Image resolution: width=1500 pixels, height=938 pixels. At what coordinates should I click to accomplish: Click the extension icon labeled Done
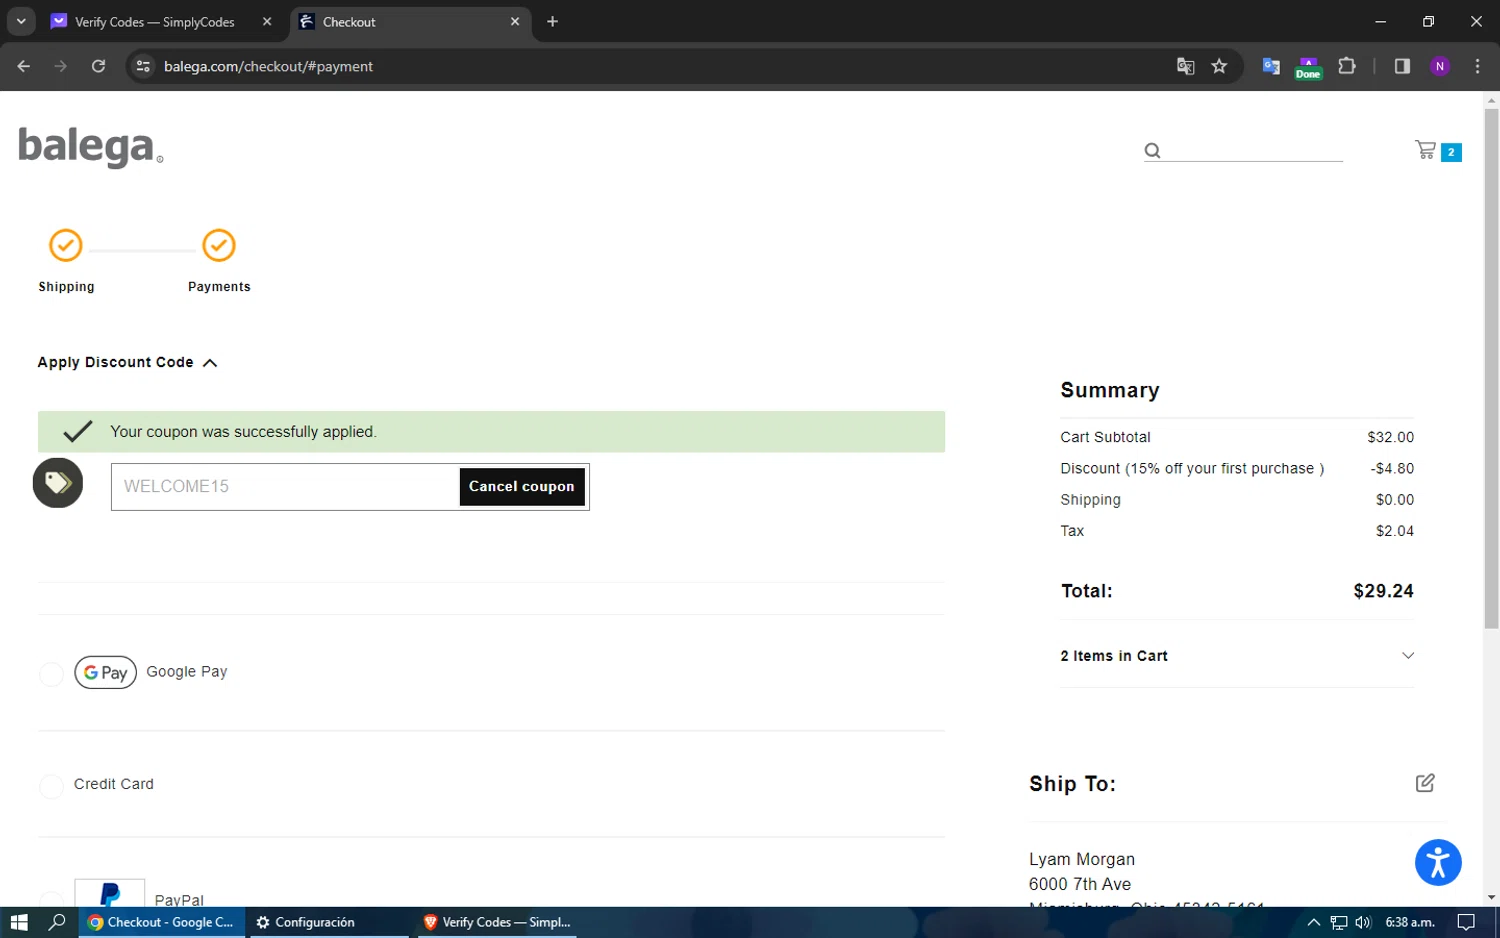pyautogui.click(x=1308, y=67)
